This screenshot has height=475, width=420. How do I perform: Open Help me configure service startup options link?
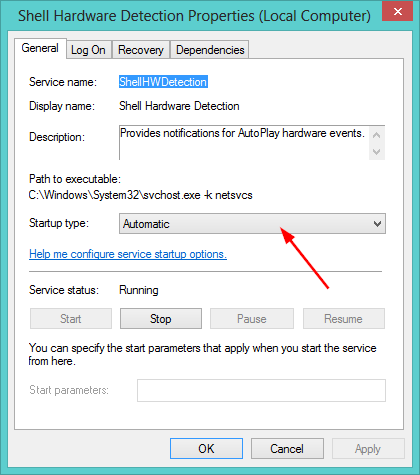click(128, 254)
